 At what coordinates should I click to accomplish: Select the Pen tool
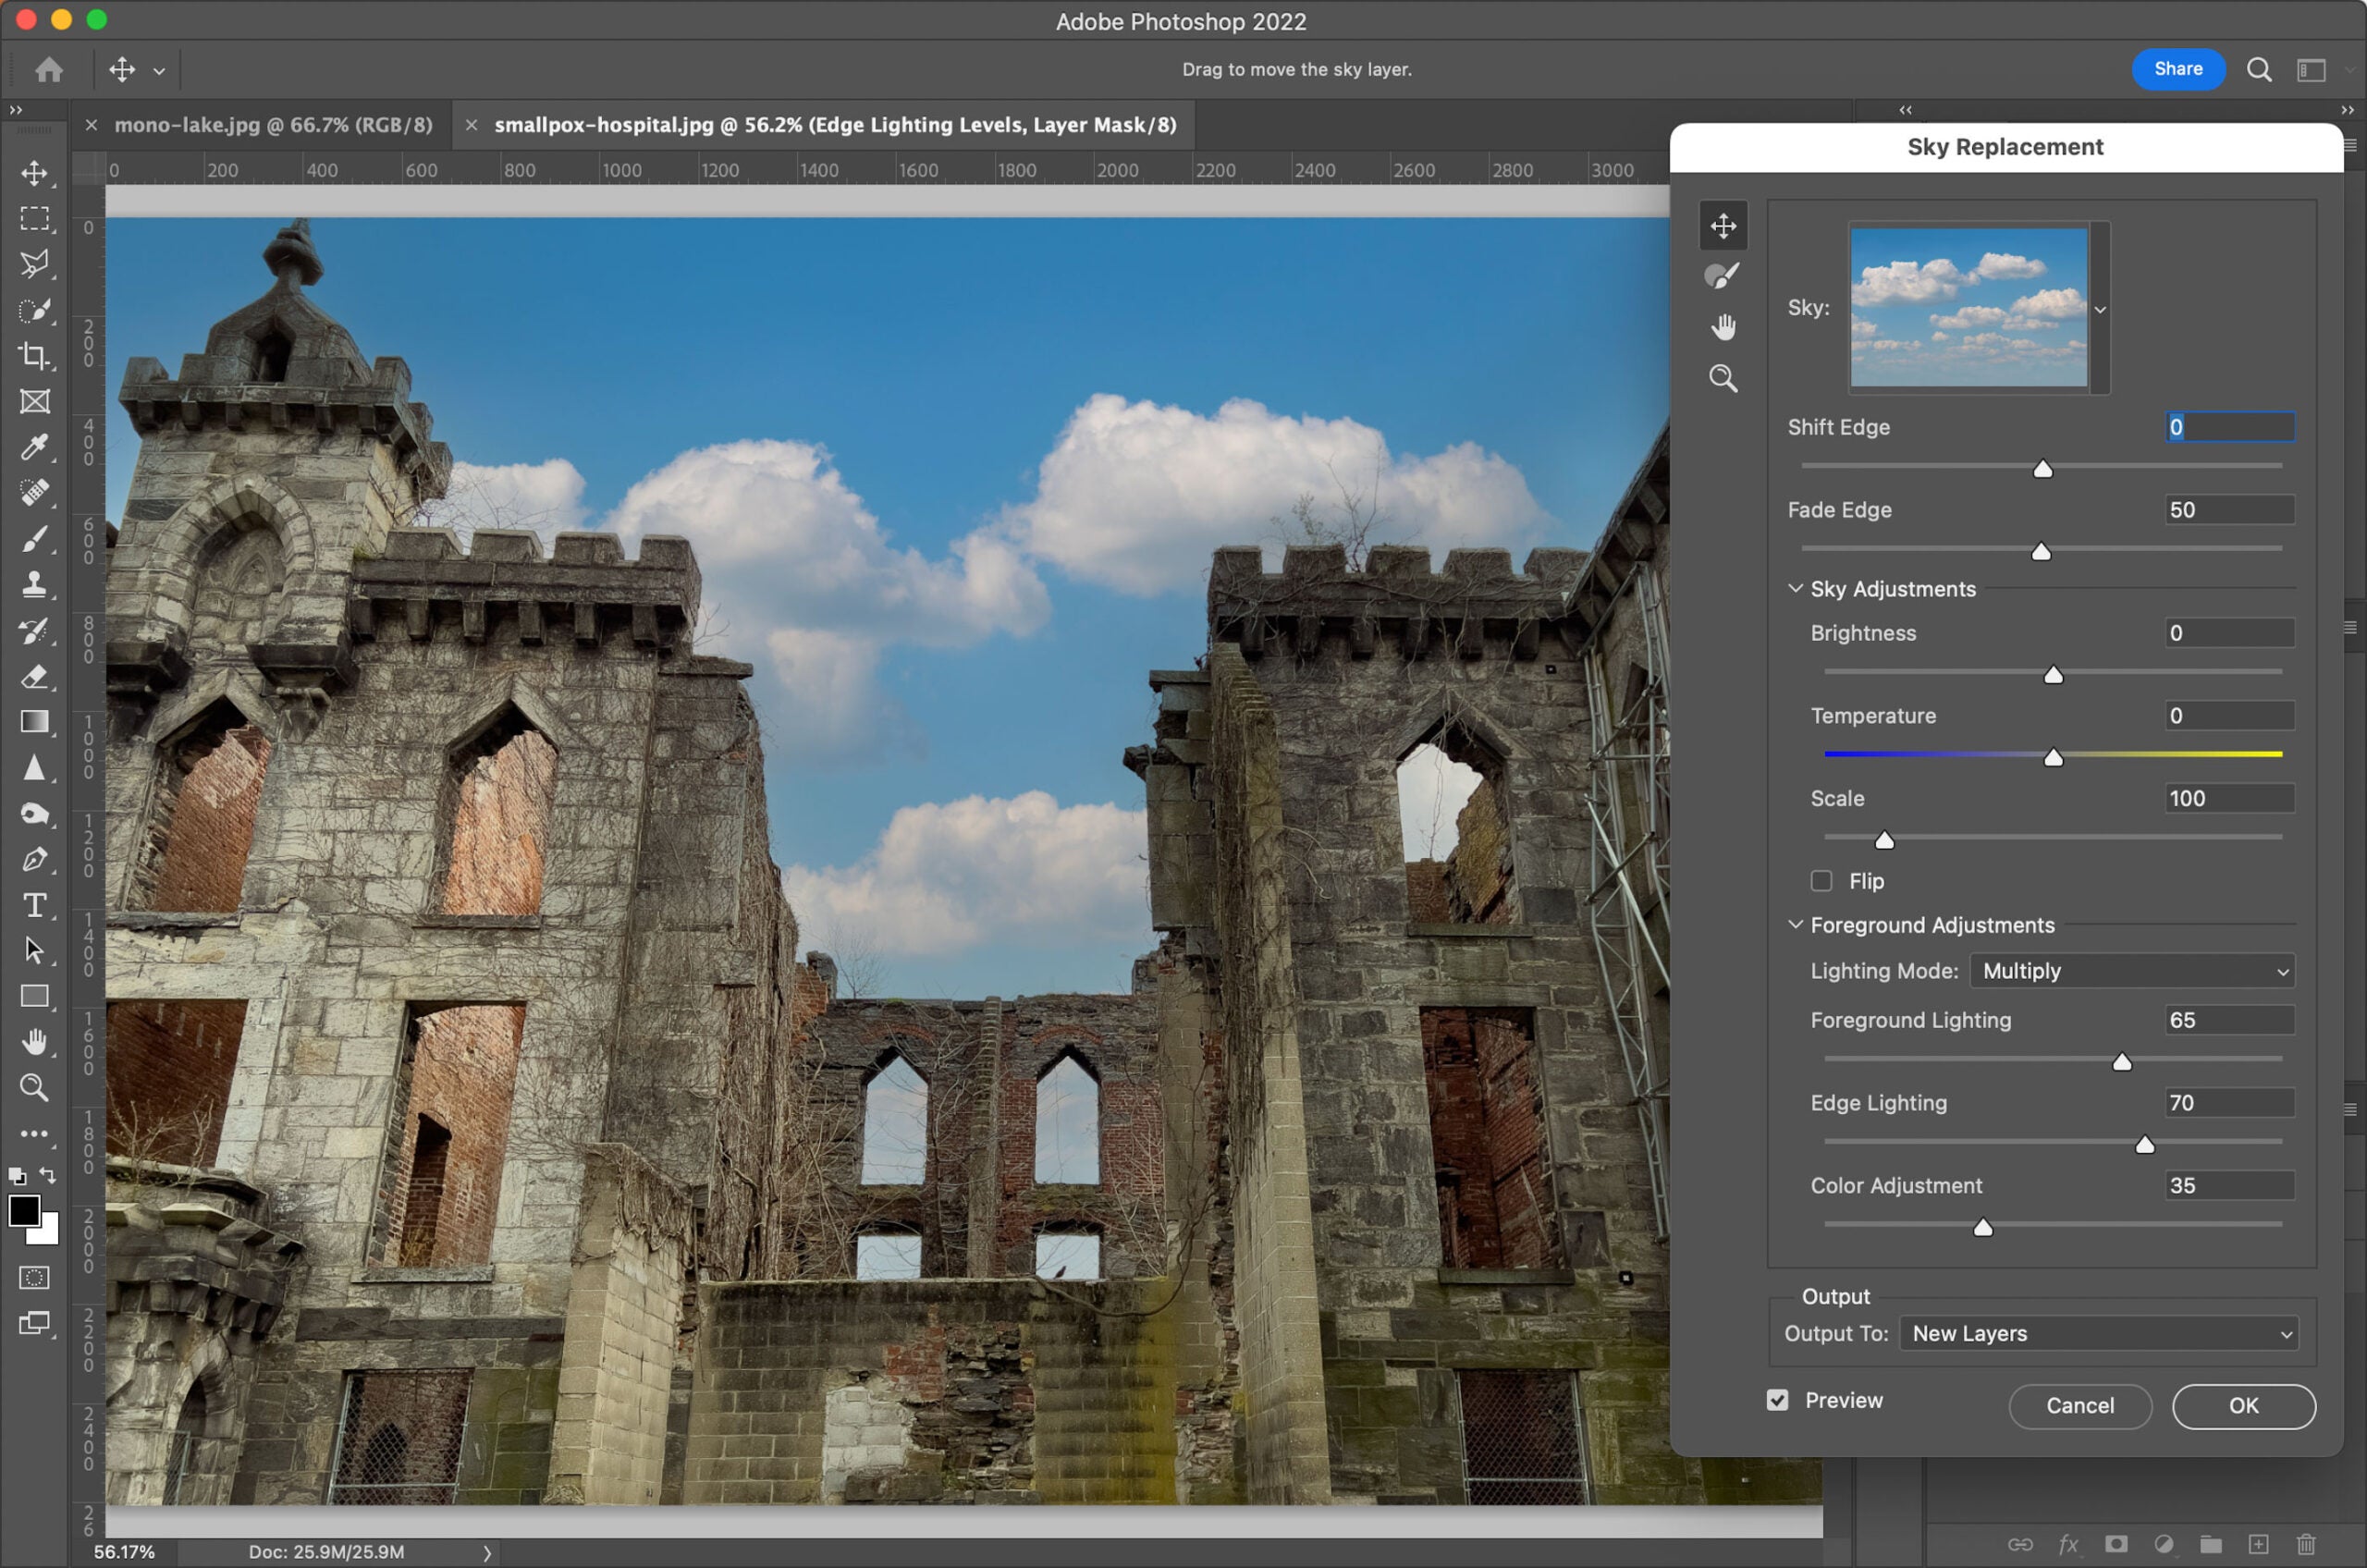tap(35, 859)
